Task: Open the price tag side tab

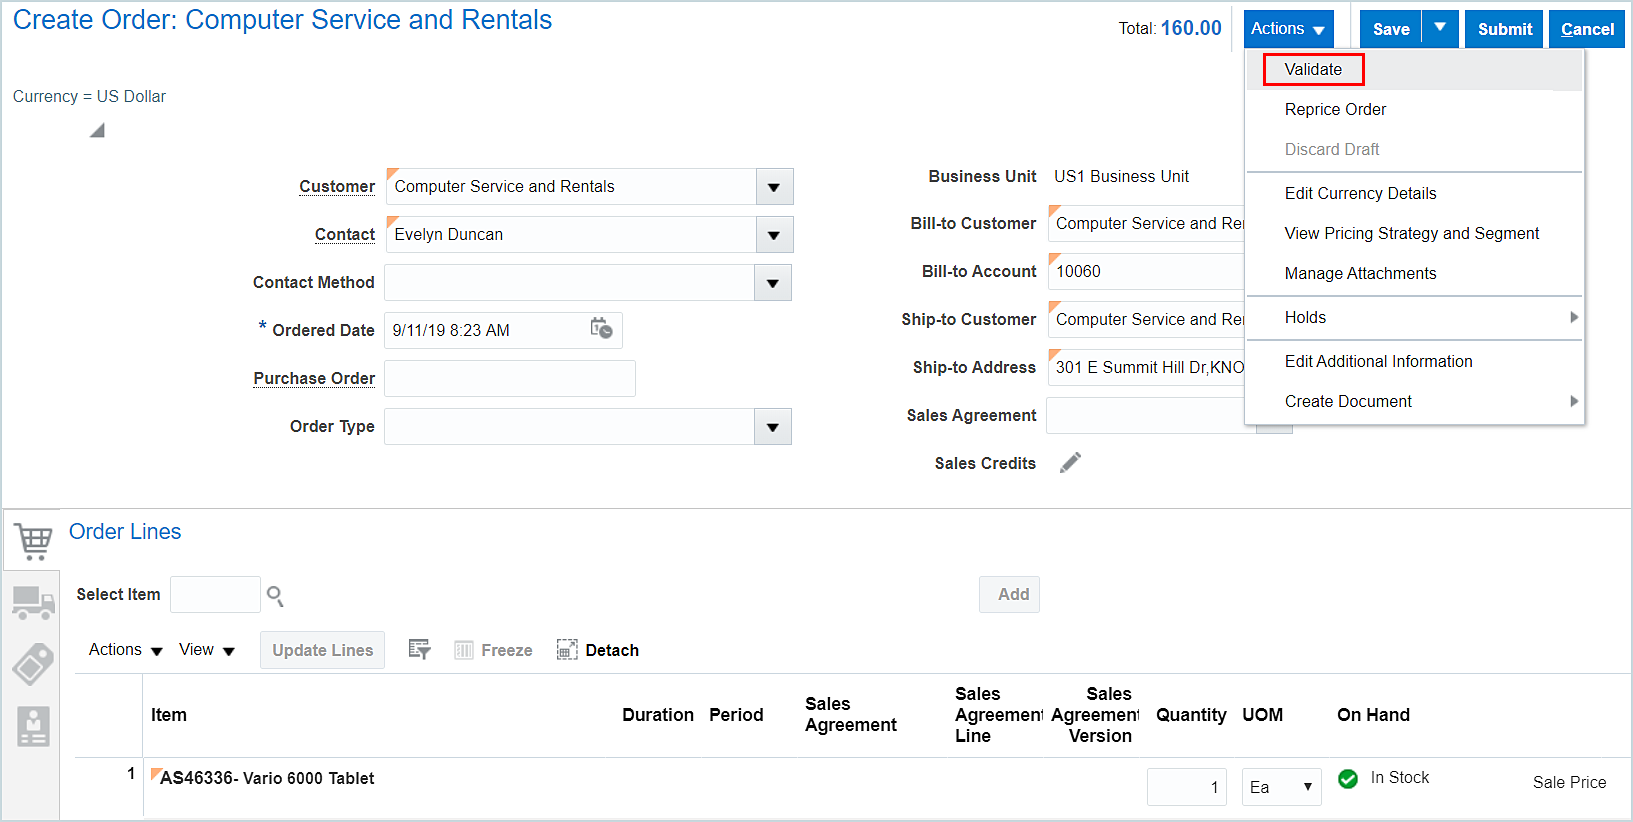Action: pyautogui.click(x=33, y=664)
